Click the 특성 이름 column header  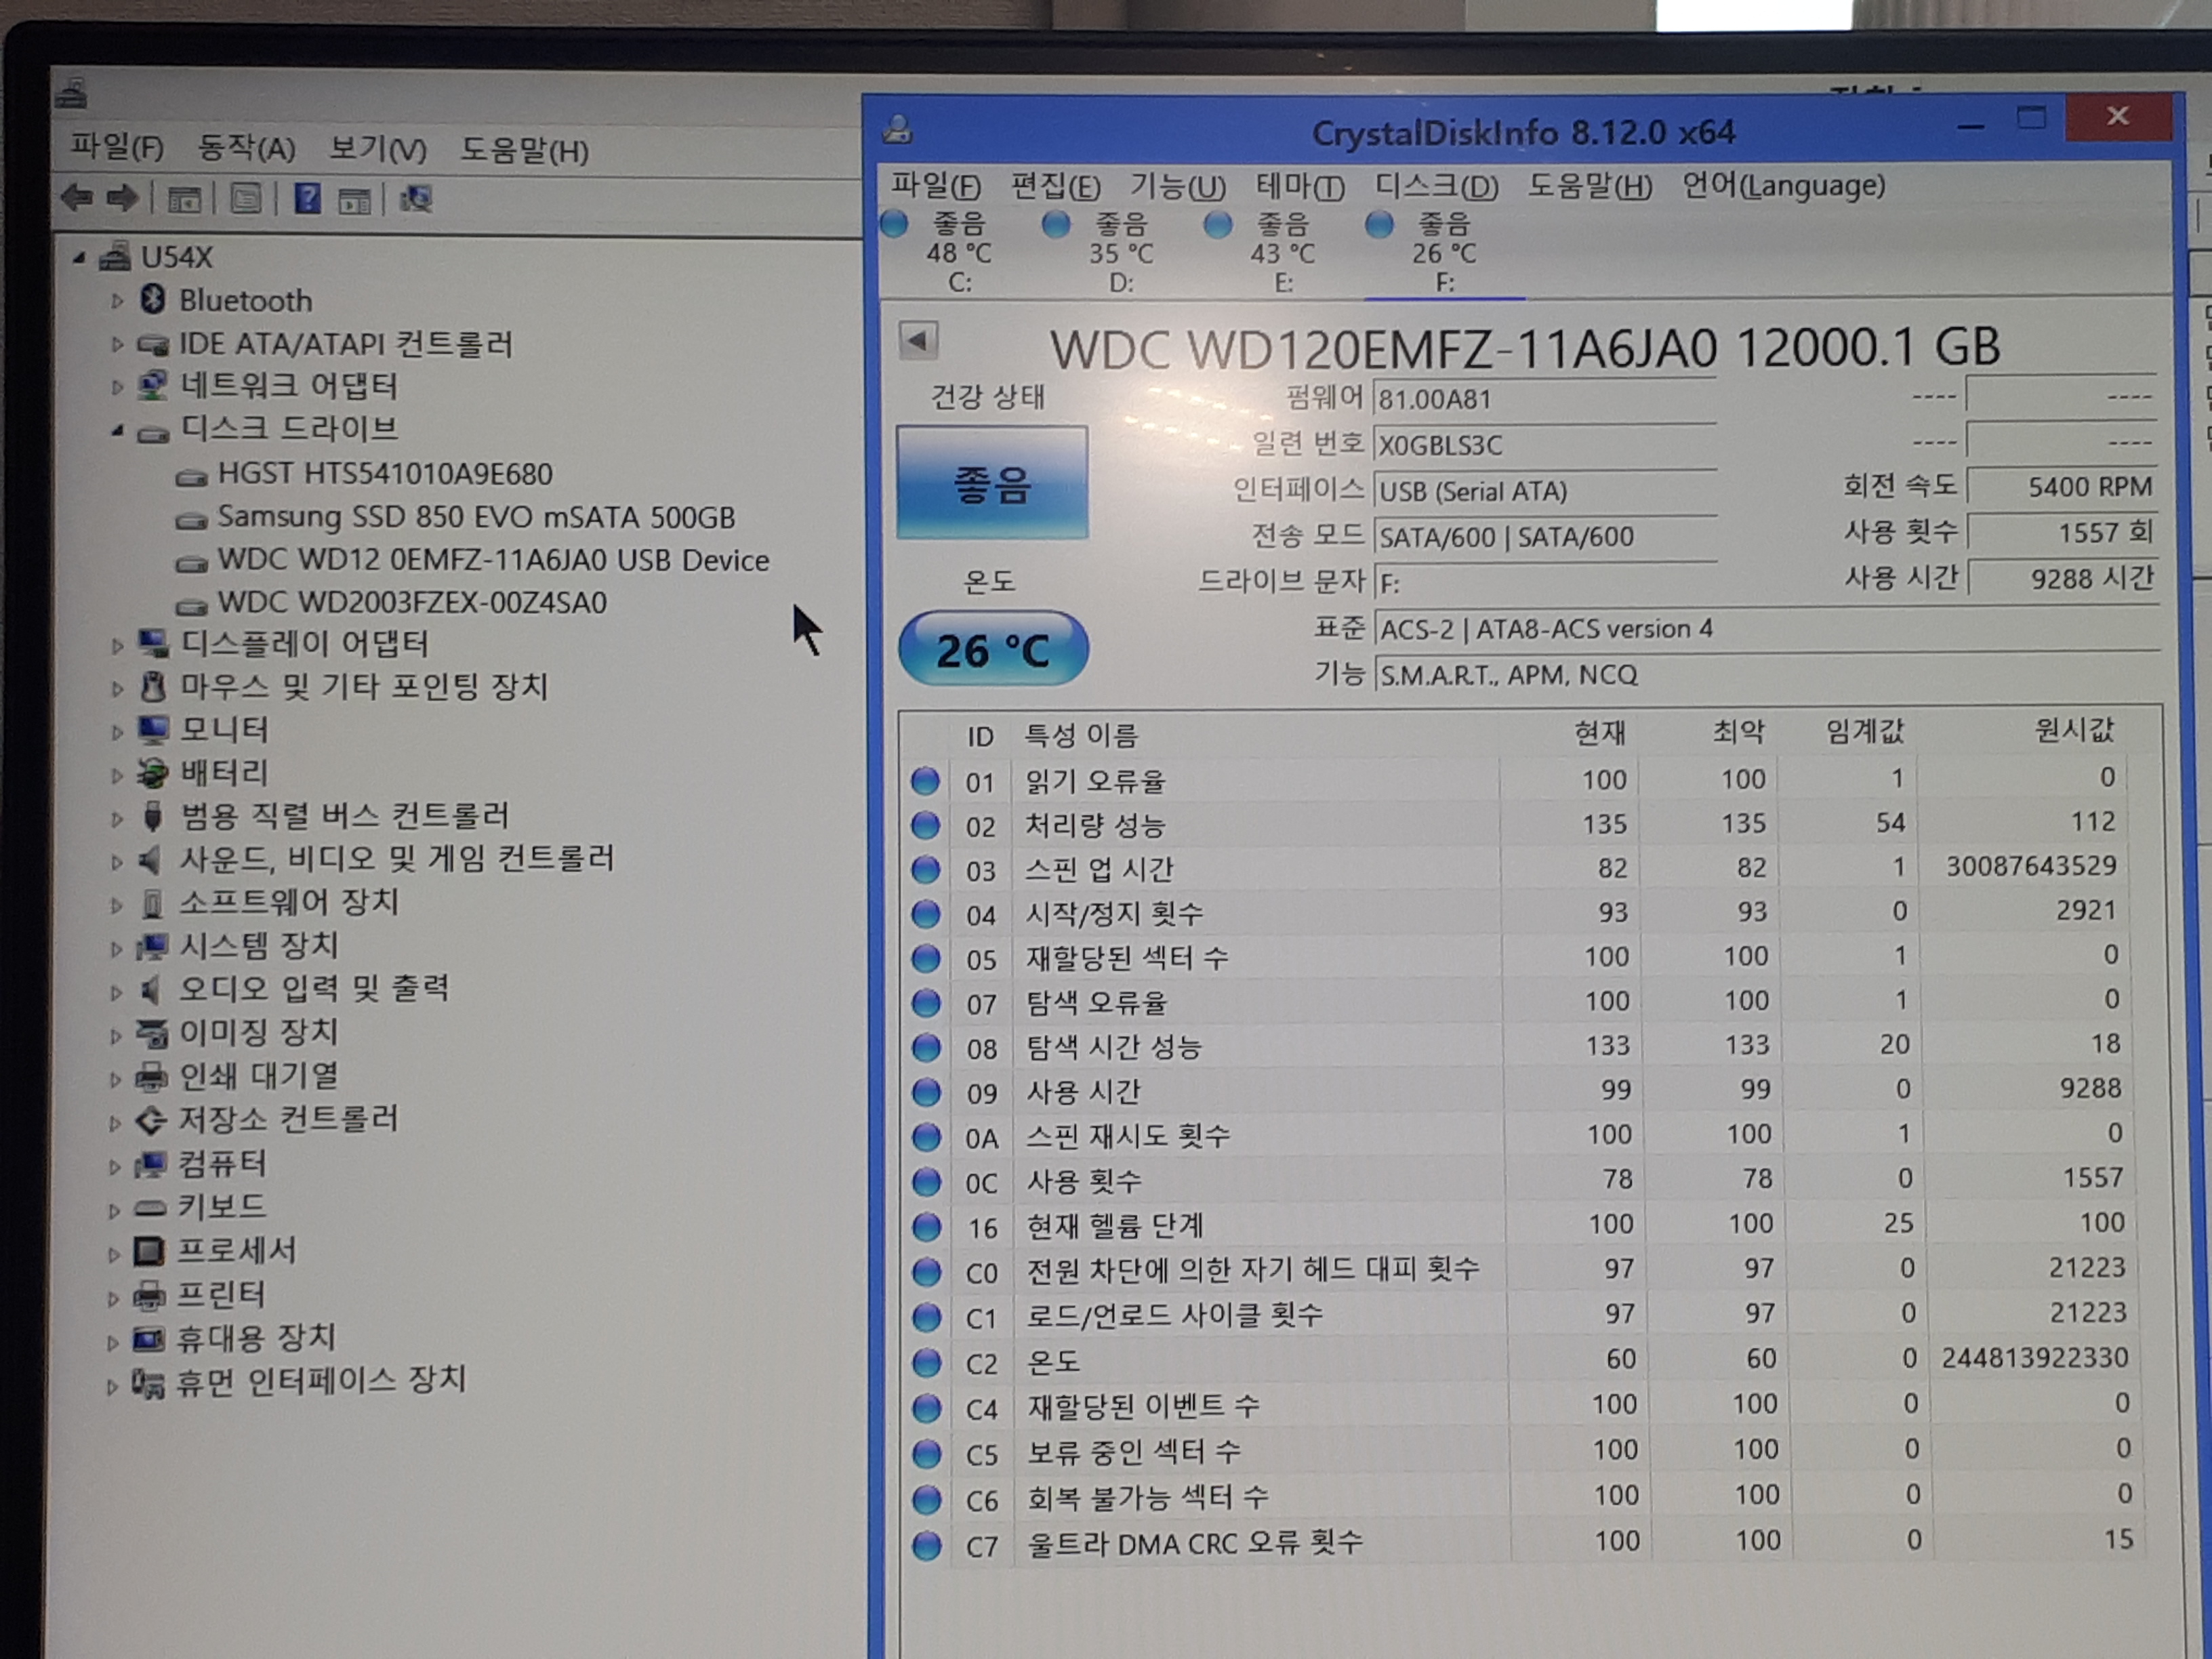(1081, 736)
